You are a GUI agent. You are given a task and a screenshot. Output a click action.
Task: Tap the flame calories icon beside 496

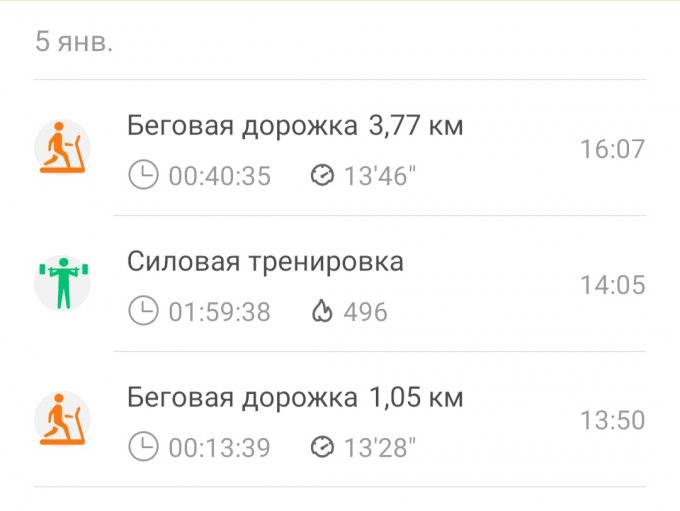[x=322, y=312]
